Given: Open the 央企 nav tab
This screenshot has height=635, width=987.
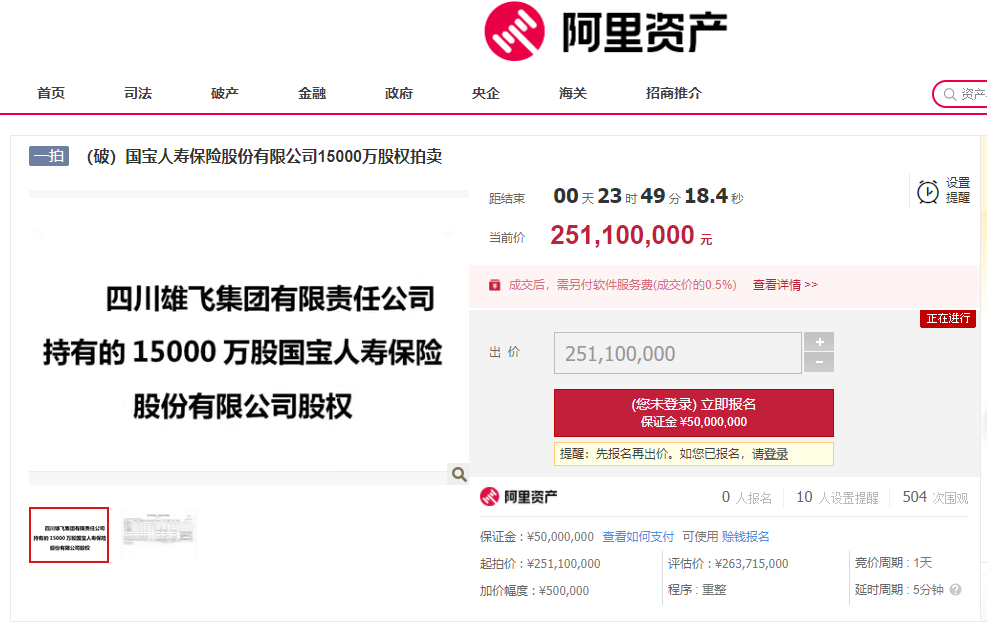Looking at the screenshot, I should (485, 93).
